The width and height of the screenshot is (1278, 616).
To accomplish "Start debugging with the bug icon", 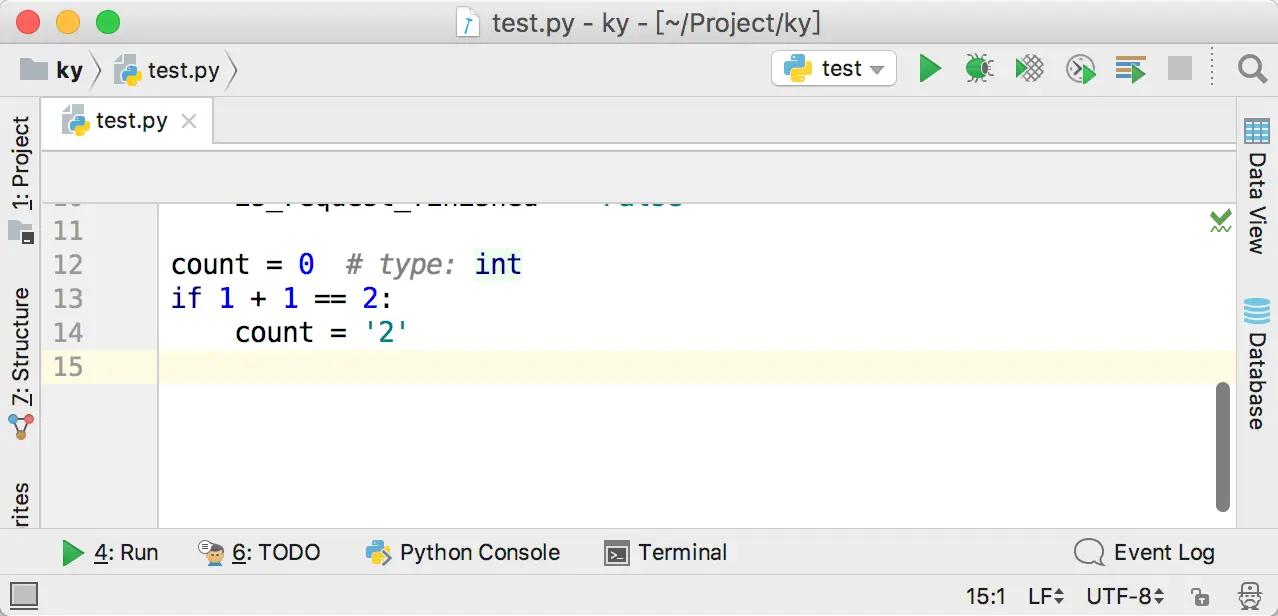I will coord(979,69).
